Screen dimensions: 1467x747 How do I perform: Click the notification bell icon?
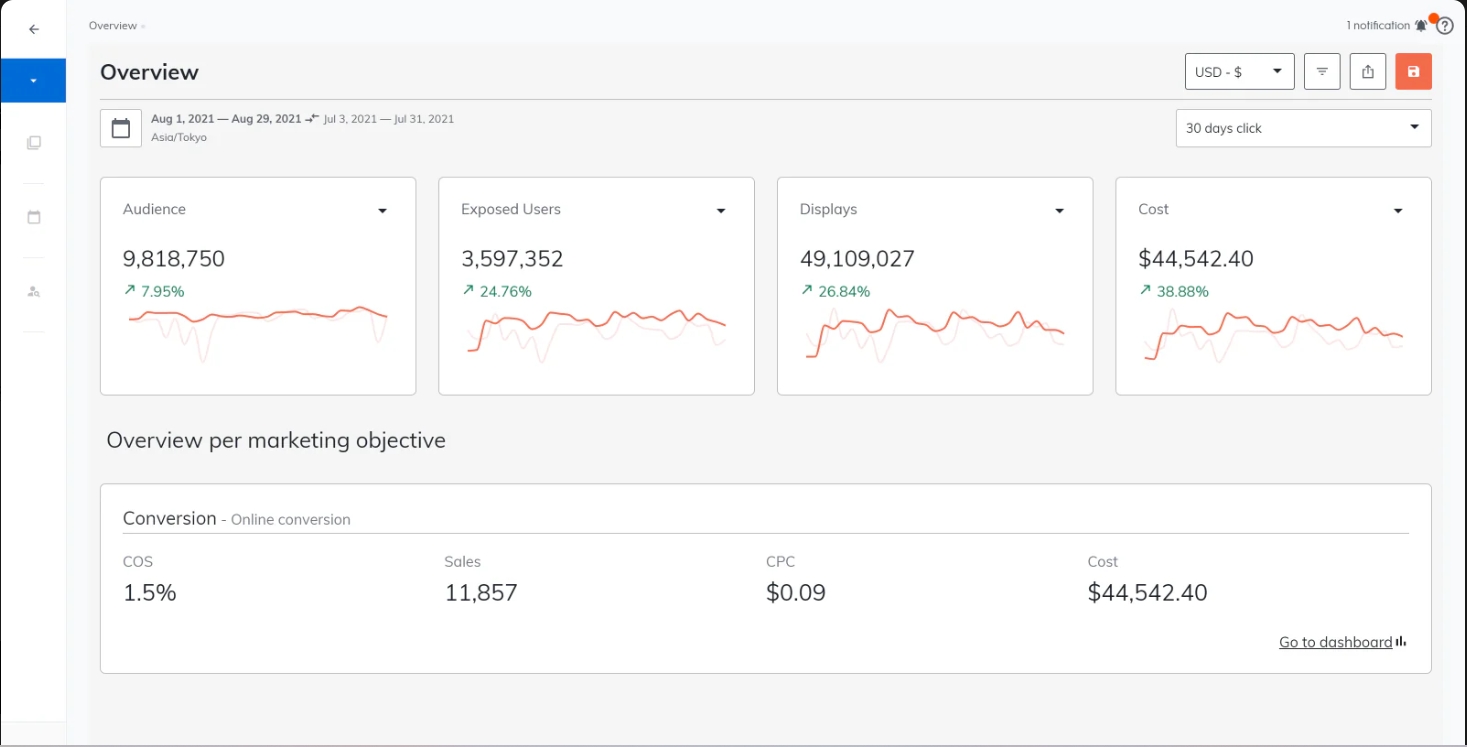point(1420,25)
